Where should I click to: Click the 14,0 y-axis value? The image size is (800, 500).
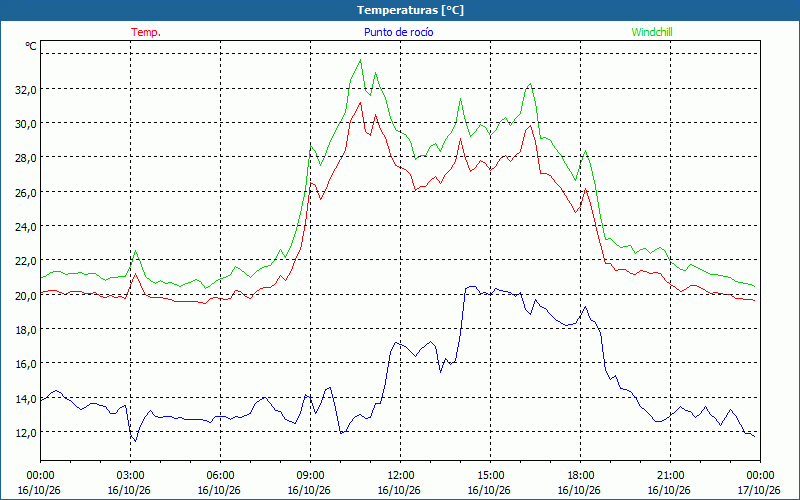(26, 398)
